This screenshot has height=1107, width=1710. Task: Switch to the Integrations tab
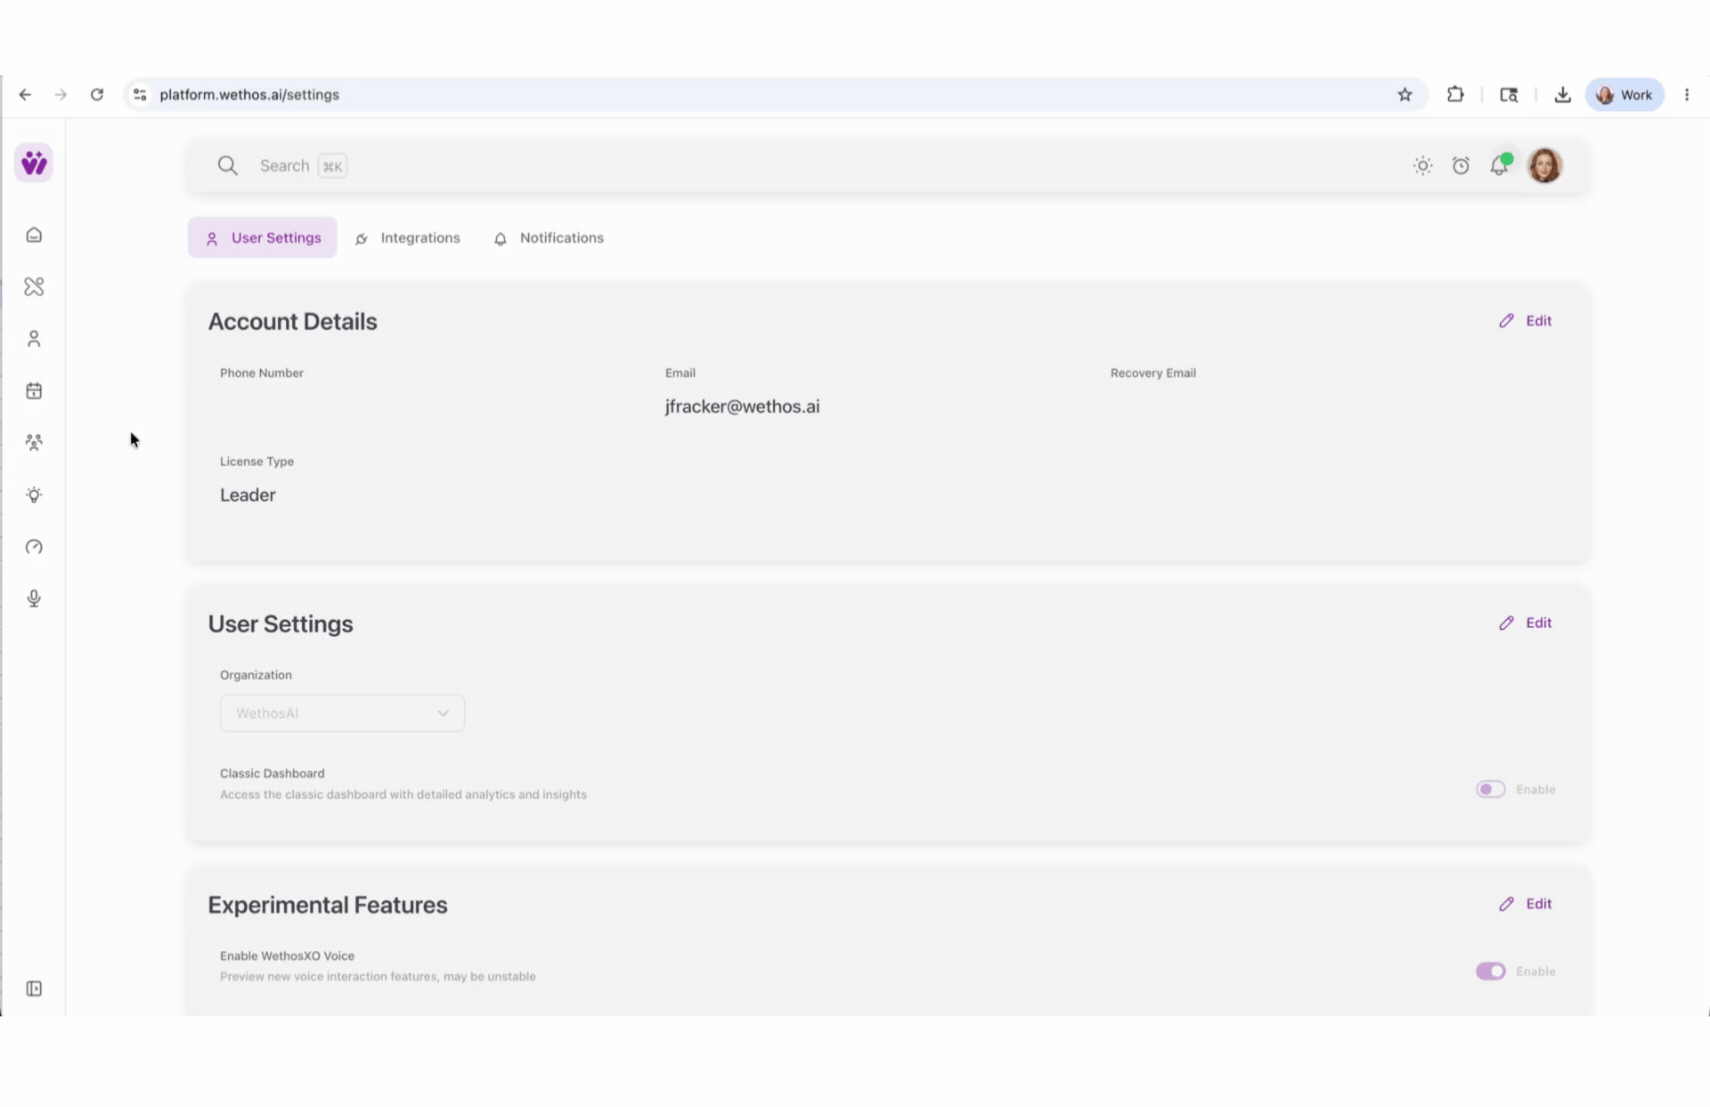(408, 238)
